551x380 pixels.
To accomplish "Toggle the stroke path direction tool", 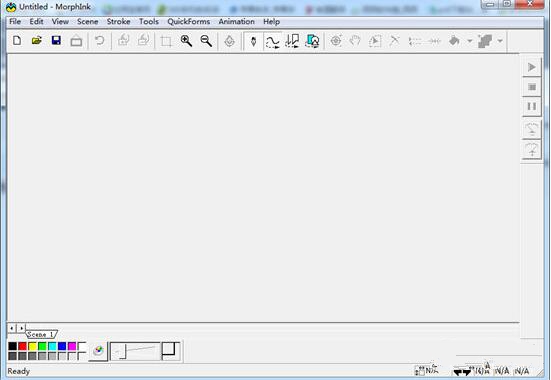I will click(292, 41).
